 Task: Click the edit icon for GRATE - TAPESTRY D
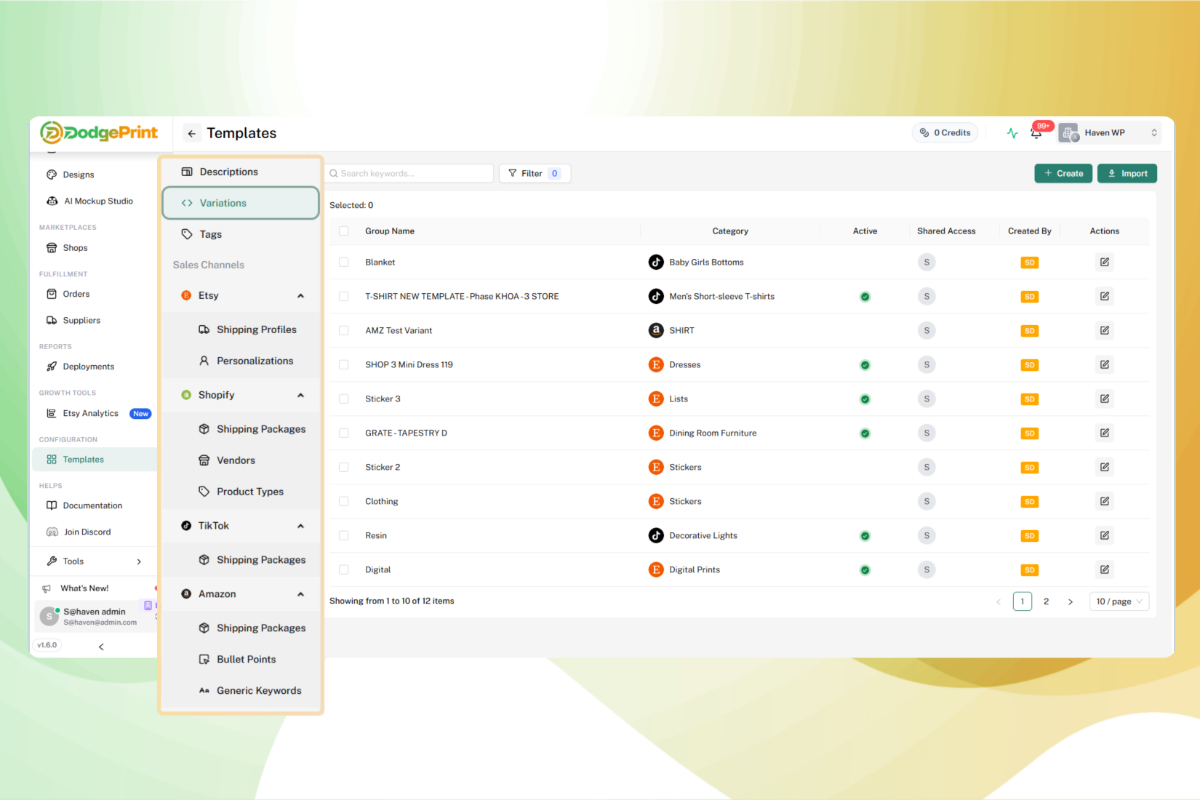click(1104, 433)
